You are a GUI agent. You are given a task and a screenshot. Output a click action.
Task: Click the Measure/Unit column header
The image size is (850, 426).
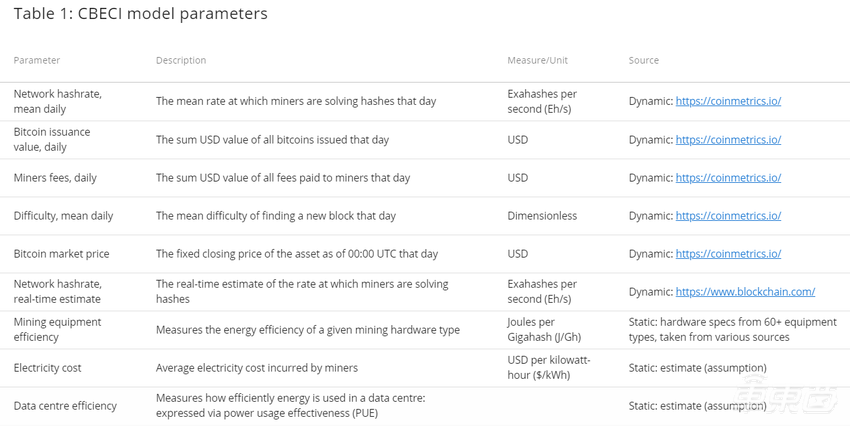point(537,60)
